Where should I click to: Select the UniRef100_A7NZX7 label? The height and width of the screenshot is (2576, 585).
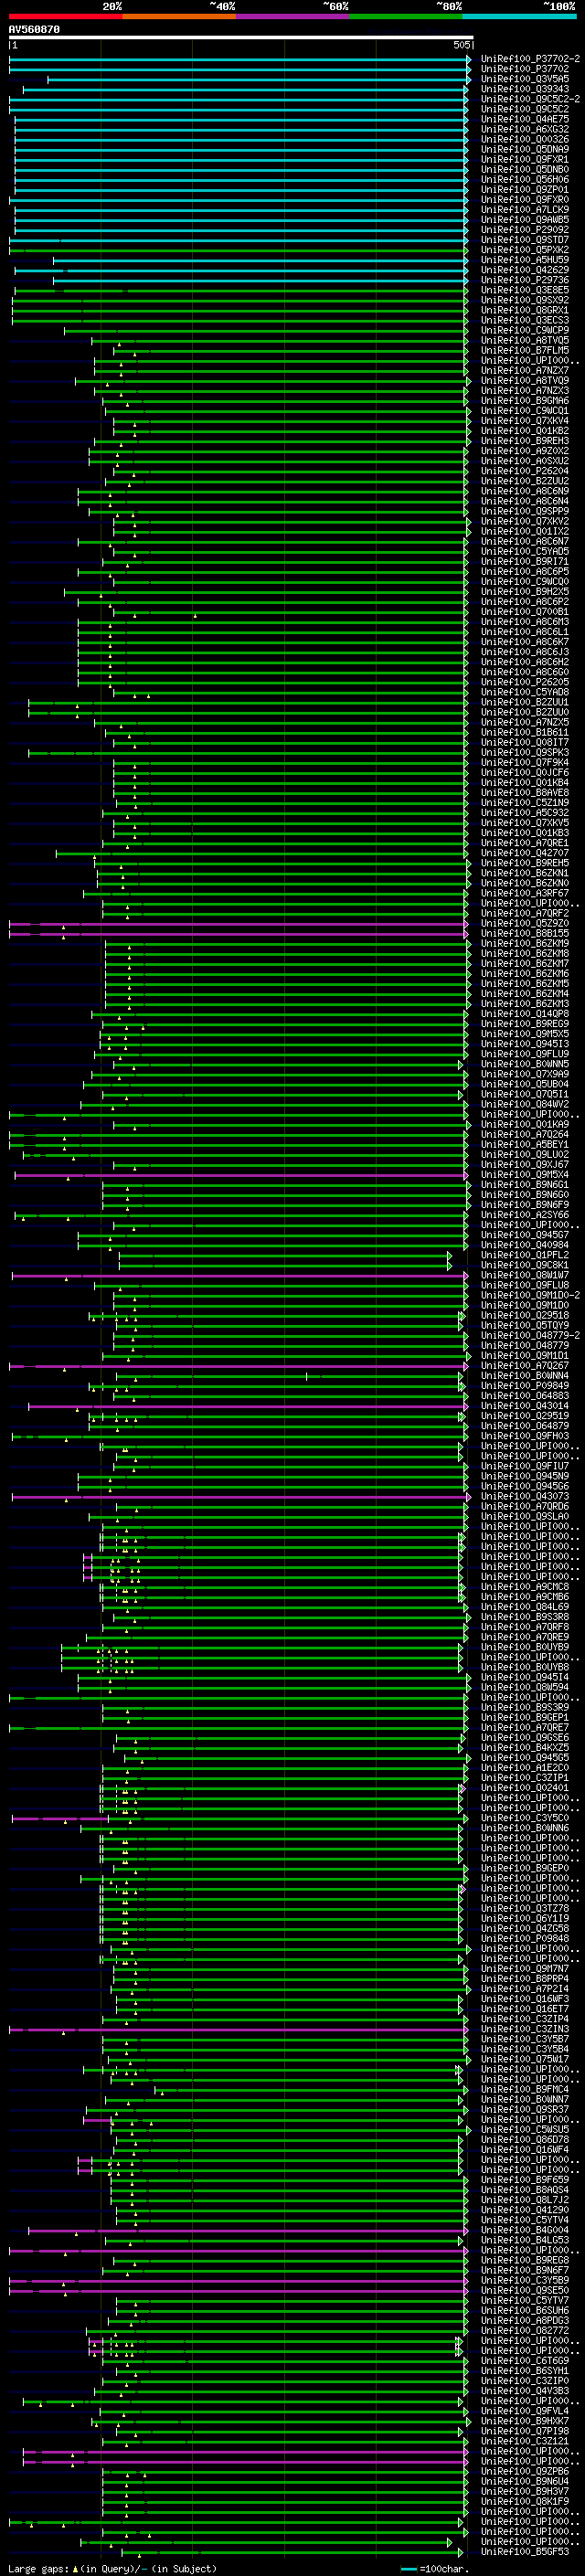[x=525, y=370]
